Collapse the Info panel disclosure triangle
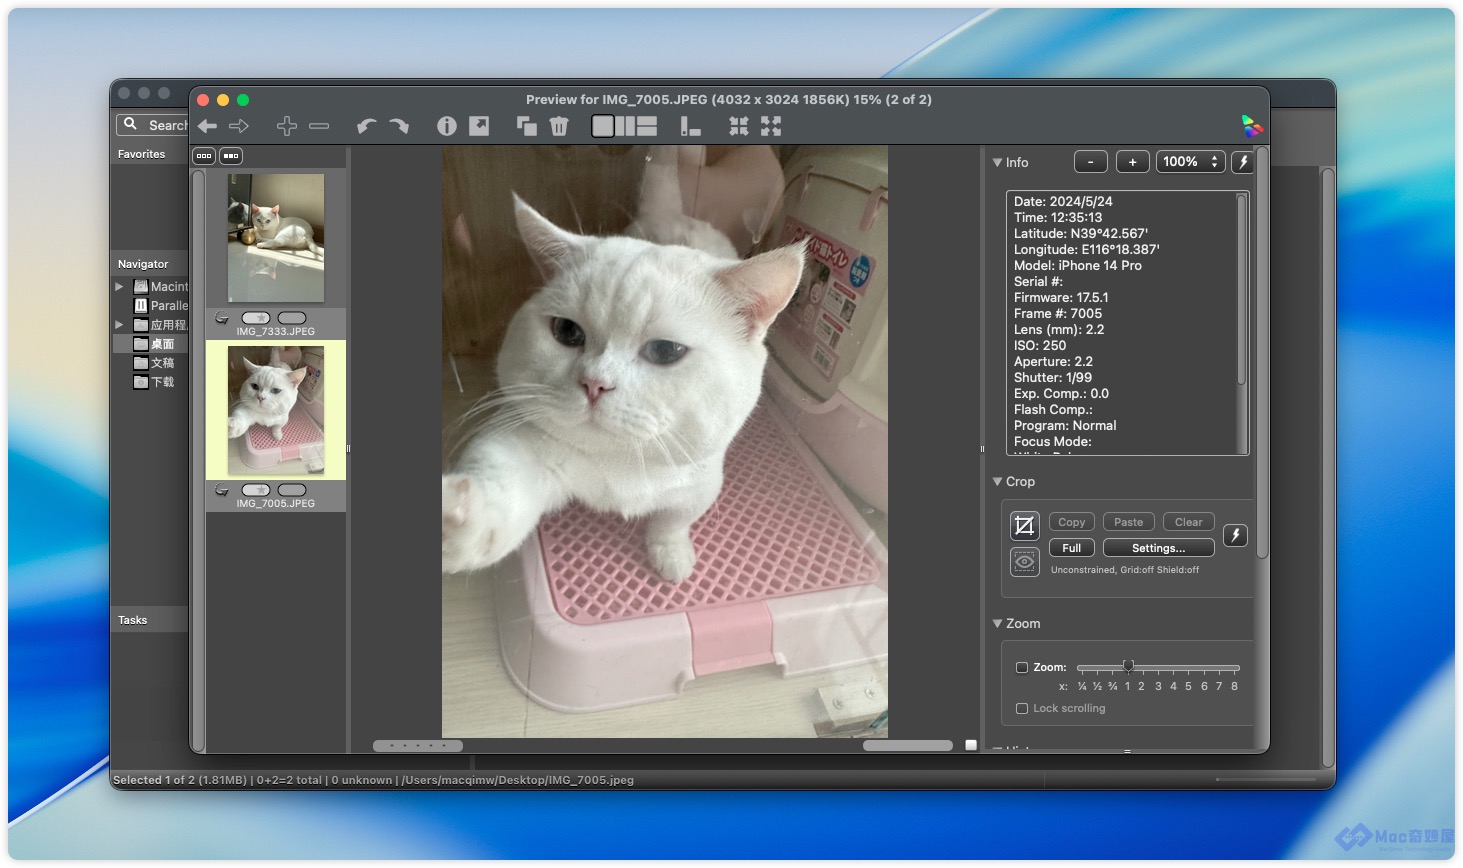This screenshot has width=1463, height=868. point(997,162)
